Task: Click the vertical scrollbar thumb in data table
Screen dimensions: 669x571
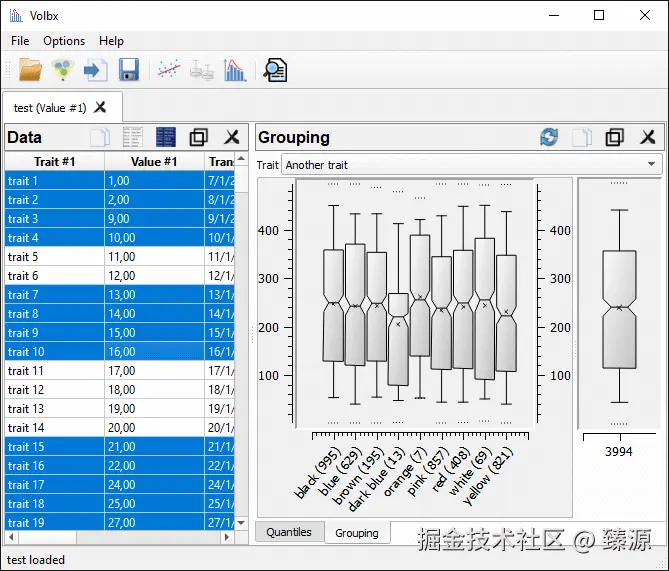Action: tap(241, 179)
